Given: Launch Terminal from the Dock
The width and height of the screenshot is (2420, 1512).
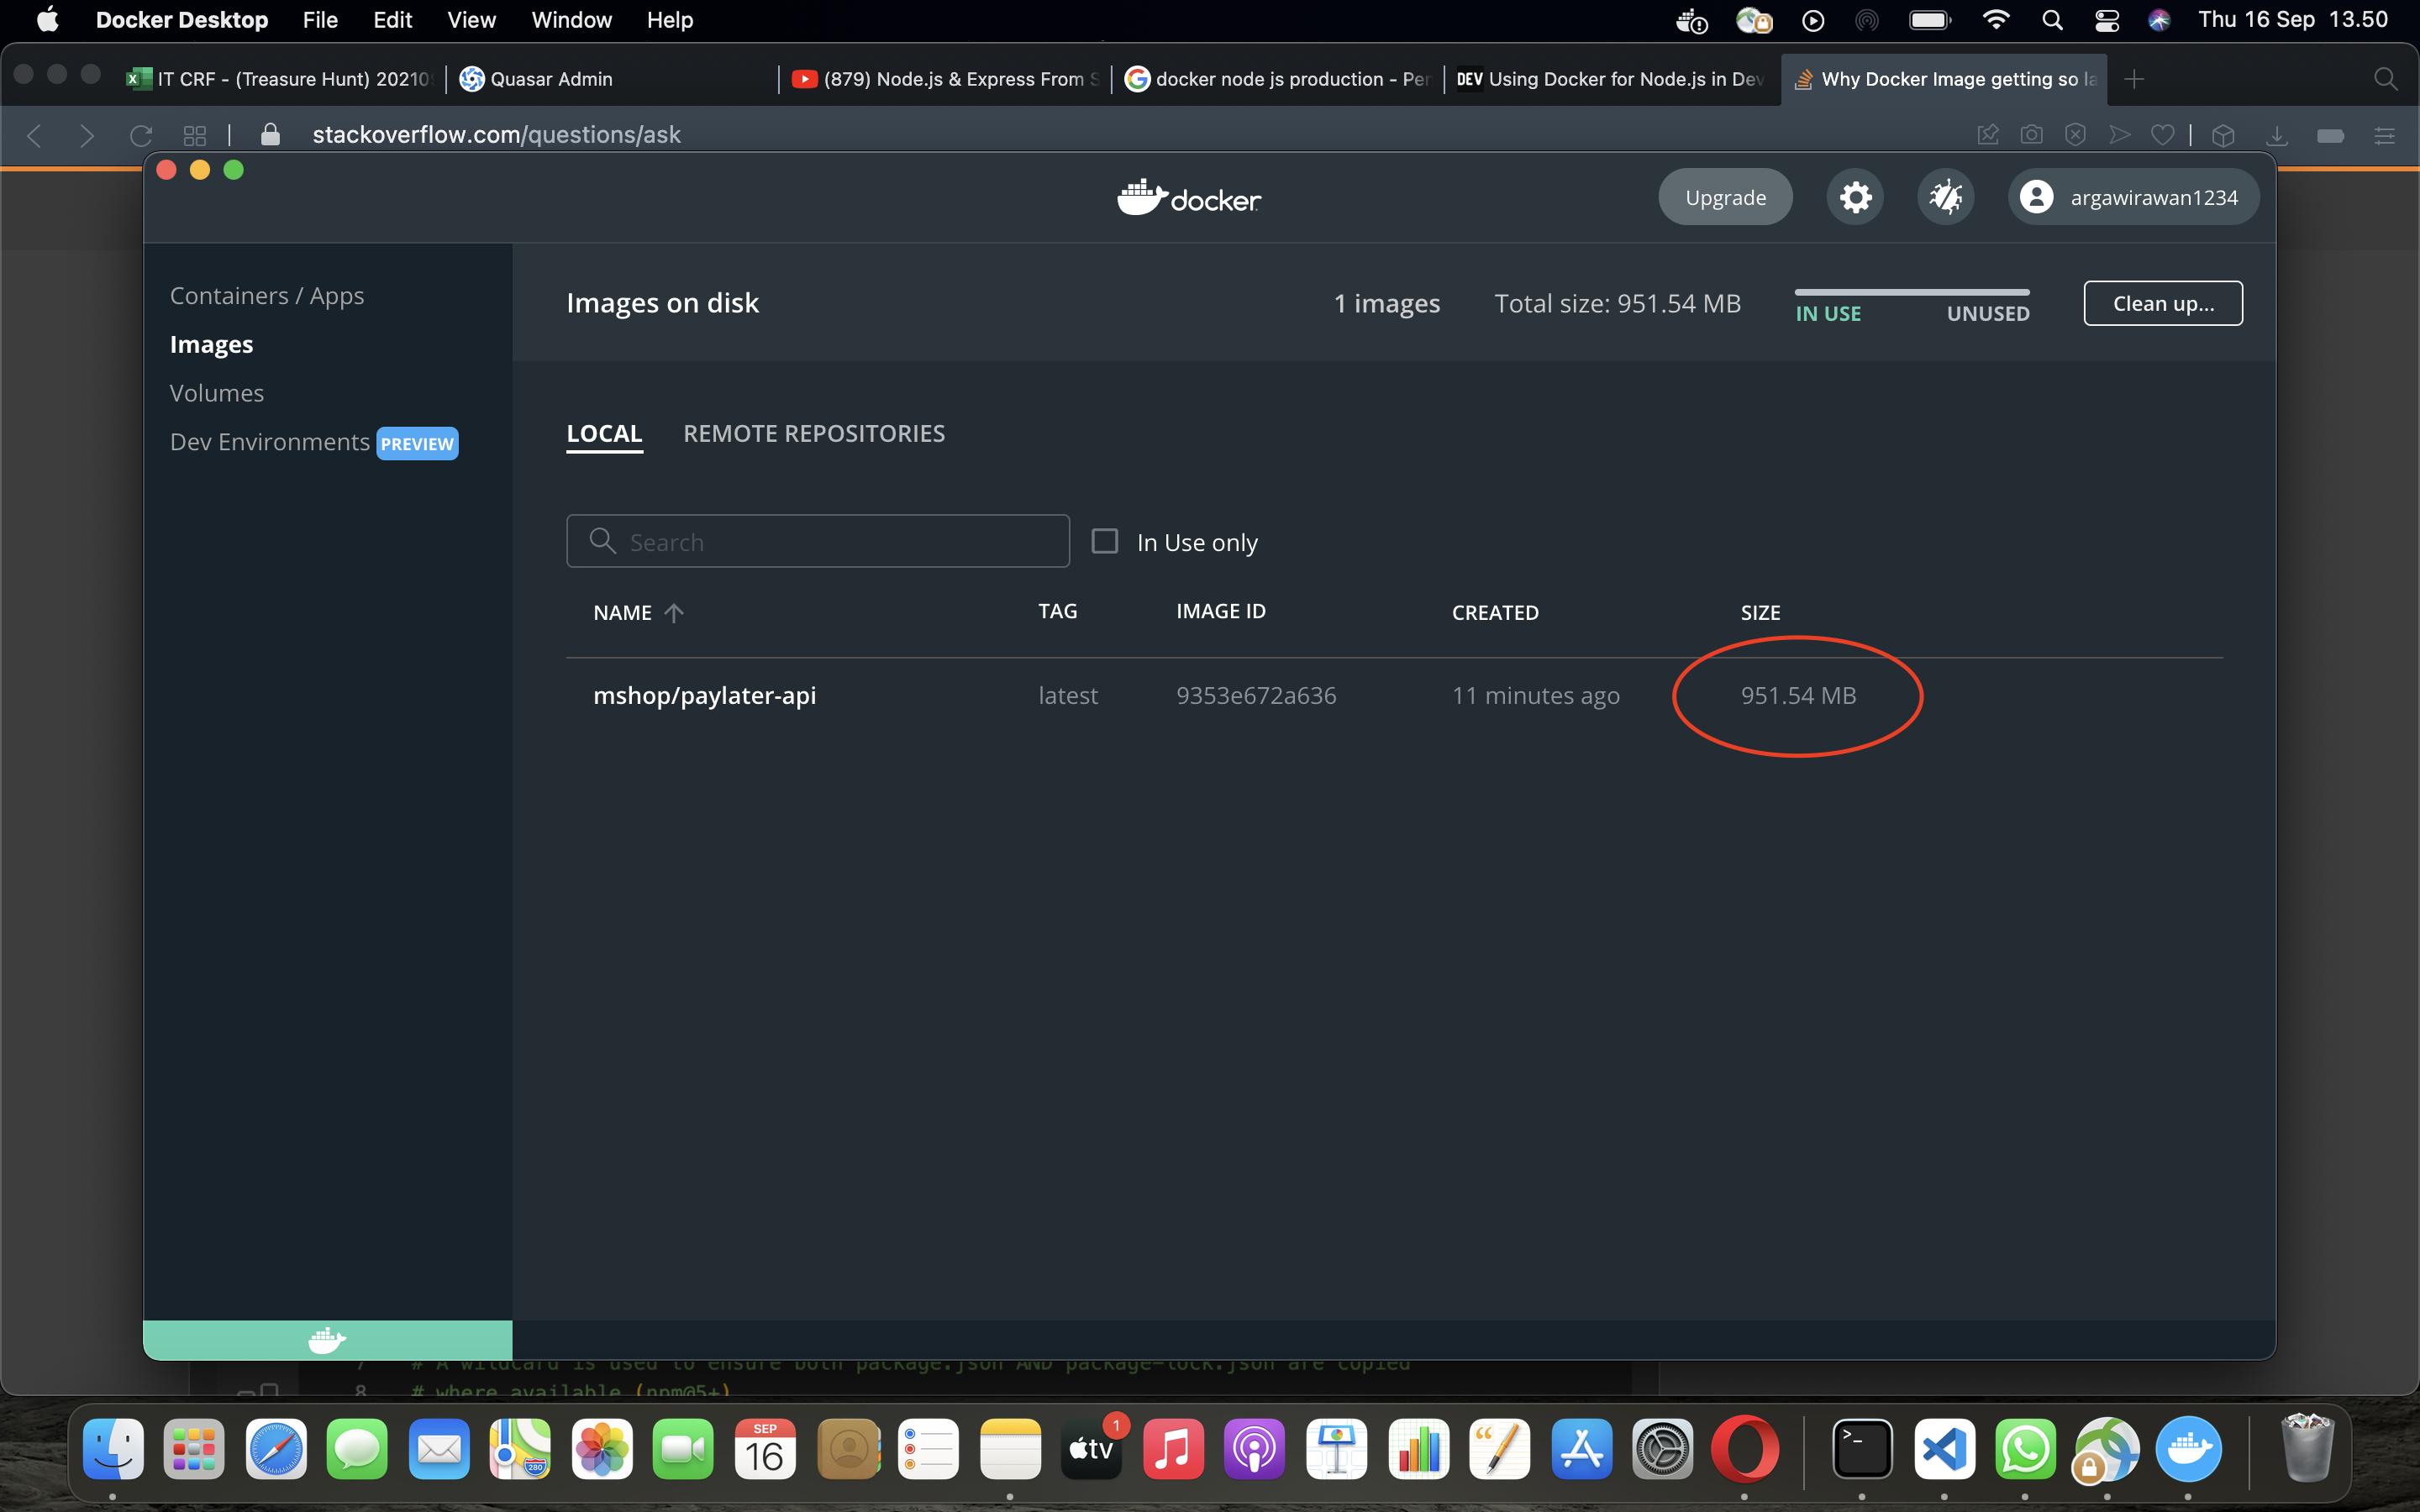Looking at the screenshot, I should tap(1862, 1449).
